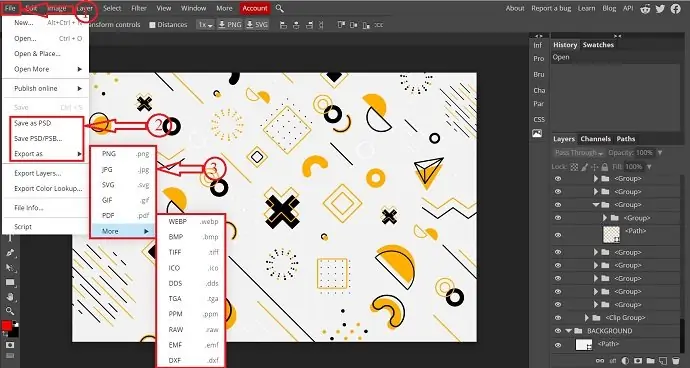Expand the topmost Group folder arrow
Viewport: 690px width, 368px height.
pyautogui.click(x=596, y=179)
